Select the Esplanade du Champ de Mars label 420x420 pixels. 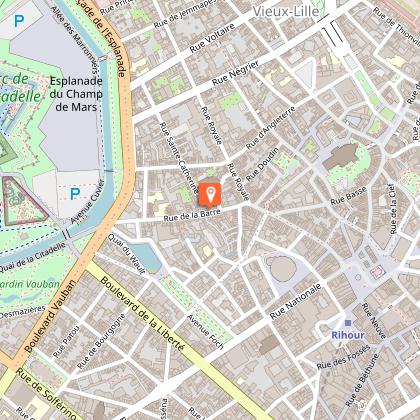(x=76, y=94)
